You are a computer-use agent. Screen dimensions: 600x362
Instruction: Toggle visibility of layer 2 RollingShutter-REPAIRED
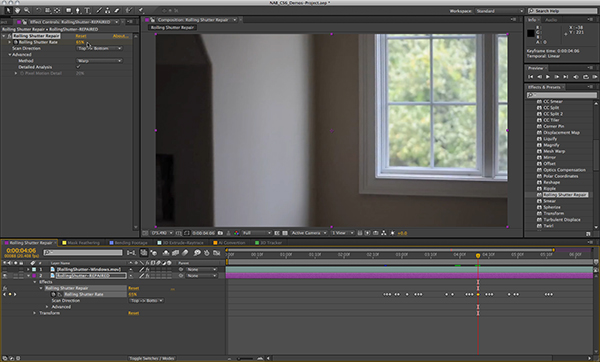pos(5,276)
